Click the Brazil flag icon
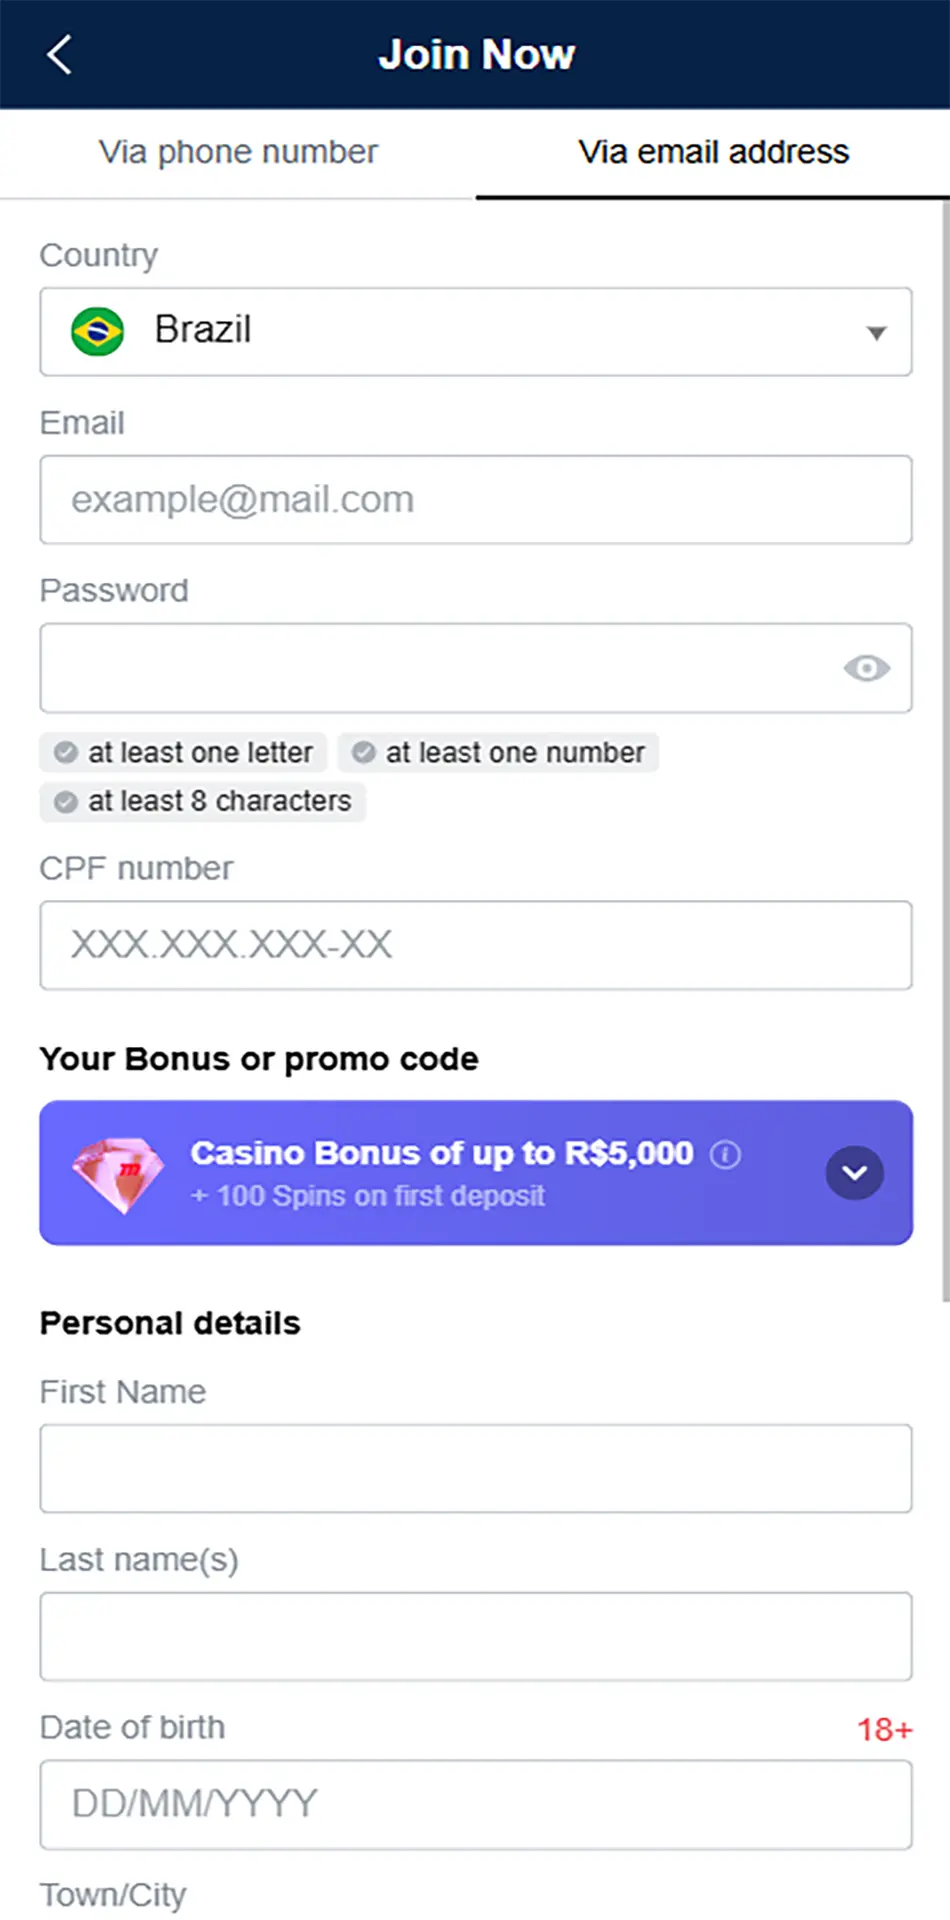The image size is (950, 1920). pyautogui.click(x=97, y=331)
